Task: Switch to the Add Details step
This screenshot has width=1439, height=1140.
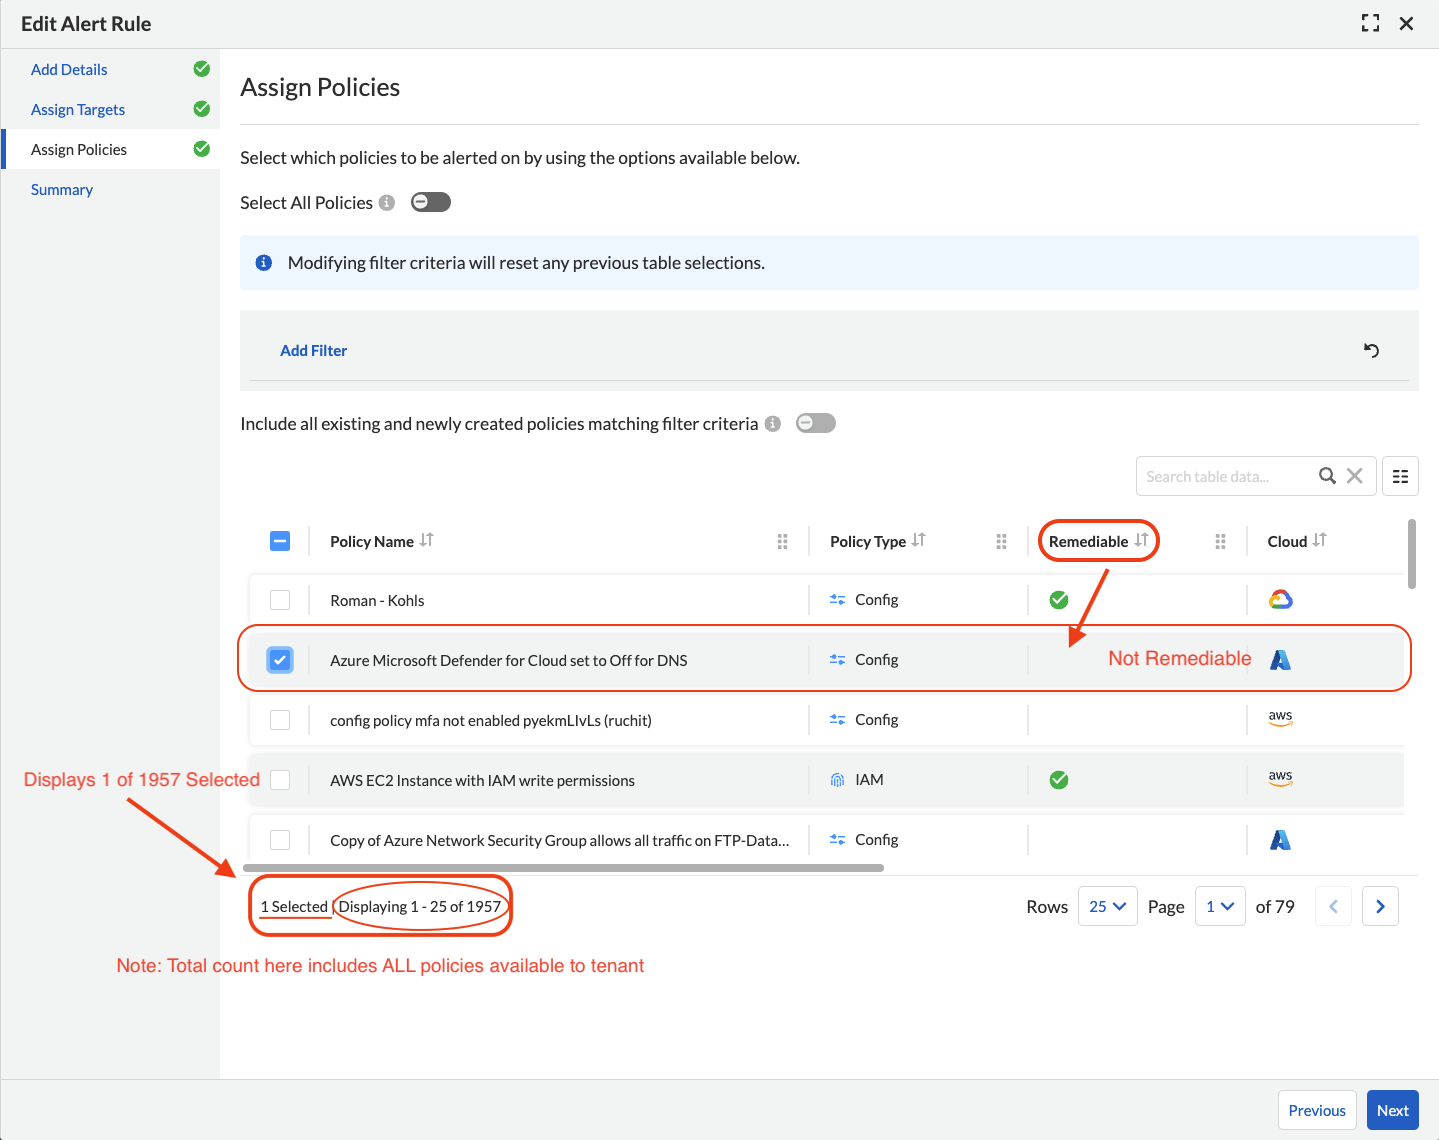Action: [x=69, y=69]
